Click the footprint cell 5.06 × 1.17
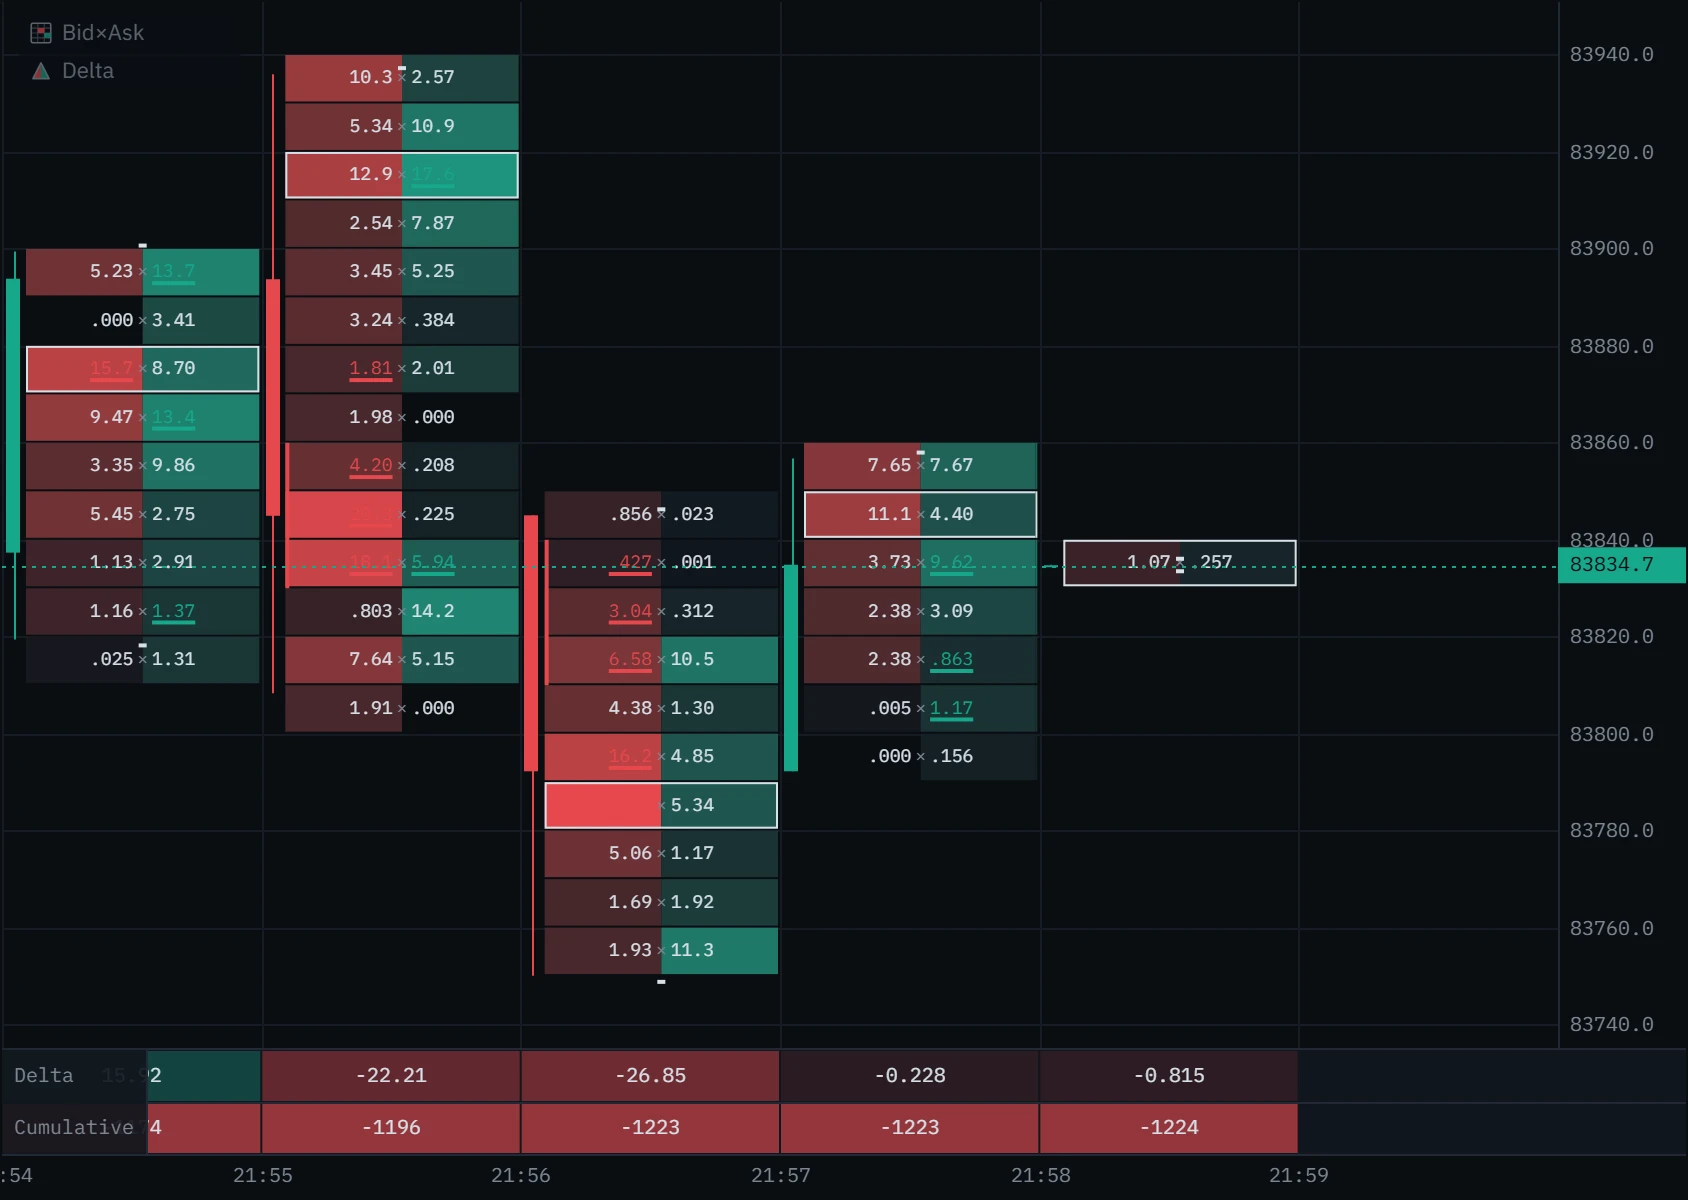Viewport: 1688px width, 1200px height. coord(661,854)
